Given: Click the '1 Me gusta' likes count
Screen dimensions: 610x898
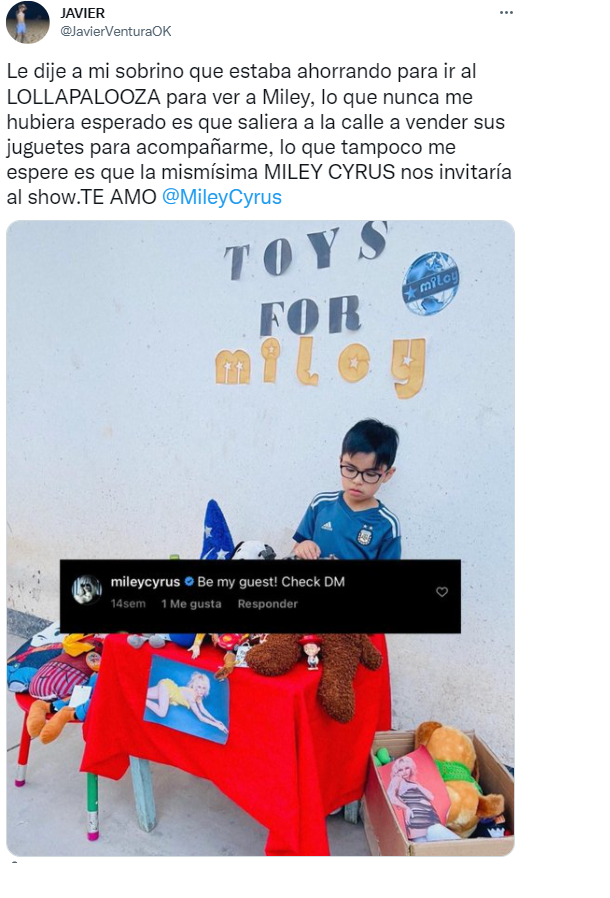Looking at the screenshot, I should point(191,604).
